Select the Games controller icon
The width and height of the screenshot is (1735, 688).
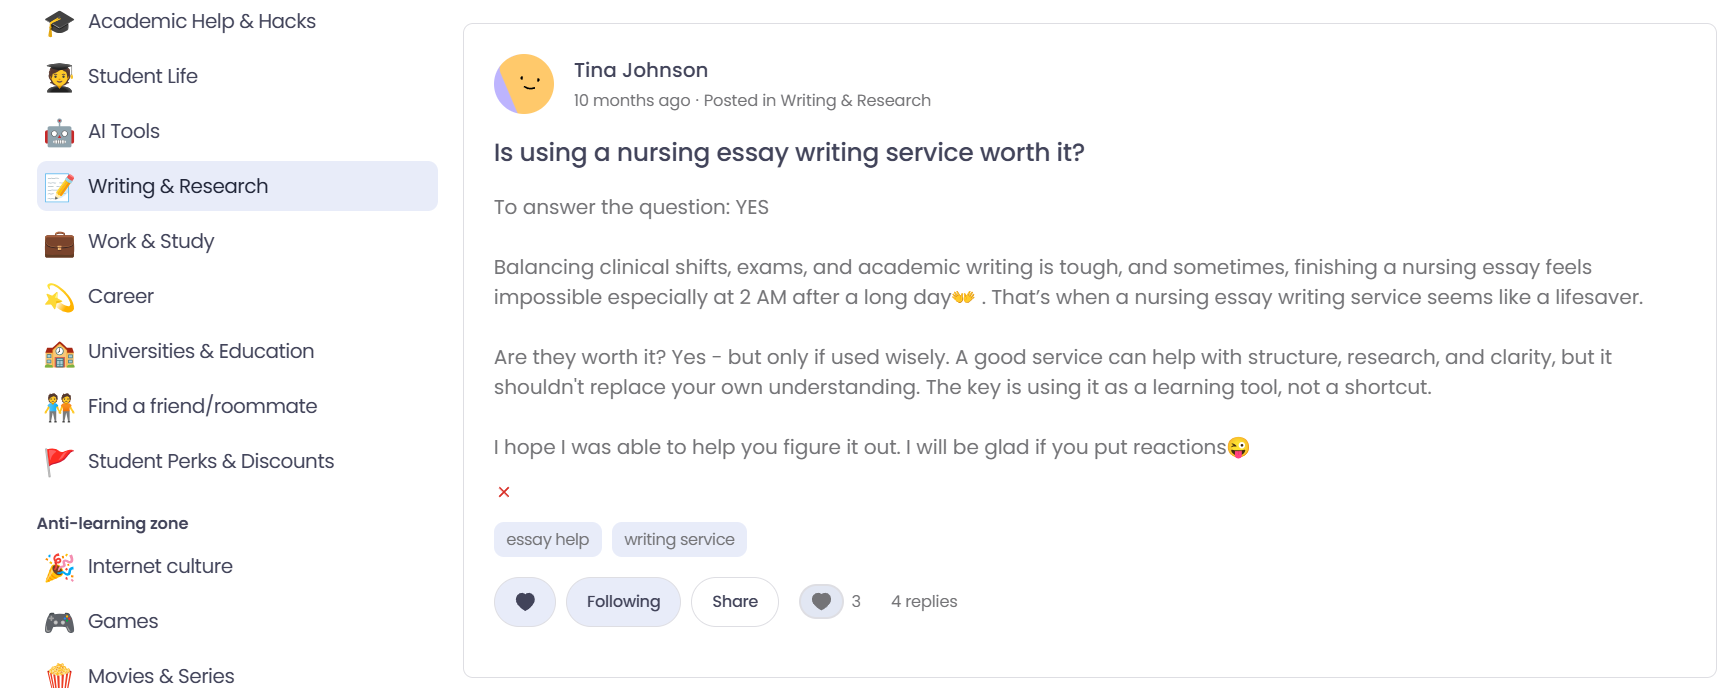58,621
